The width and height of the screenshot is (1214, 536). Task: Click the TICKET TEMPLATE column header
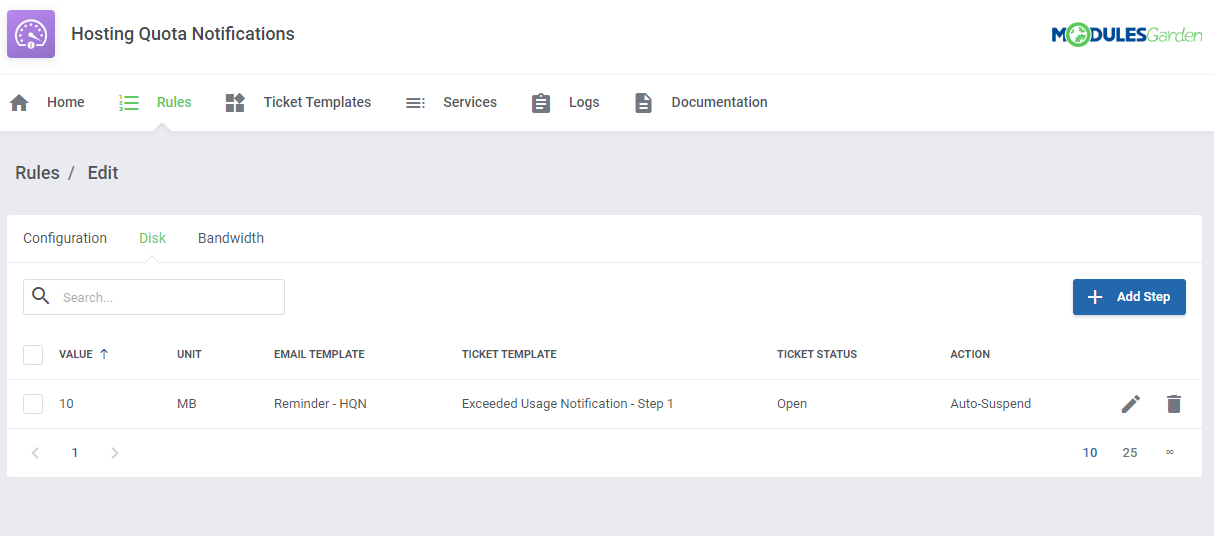(x=509, y=354)
